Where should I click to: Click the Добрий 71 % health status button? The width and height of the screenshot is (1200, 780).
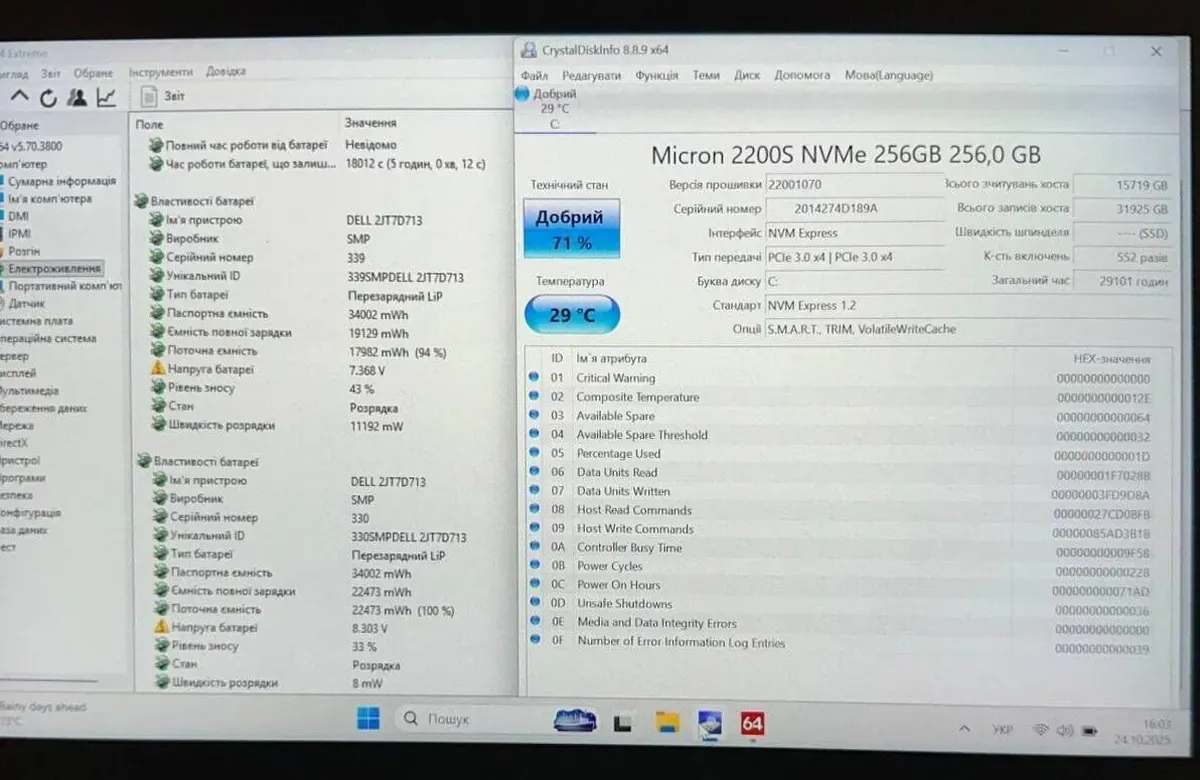click(x=570, y=230)
